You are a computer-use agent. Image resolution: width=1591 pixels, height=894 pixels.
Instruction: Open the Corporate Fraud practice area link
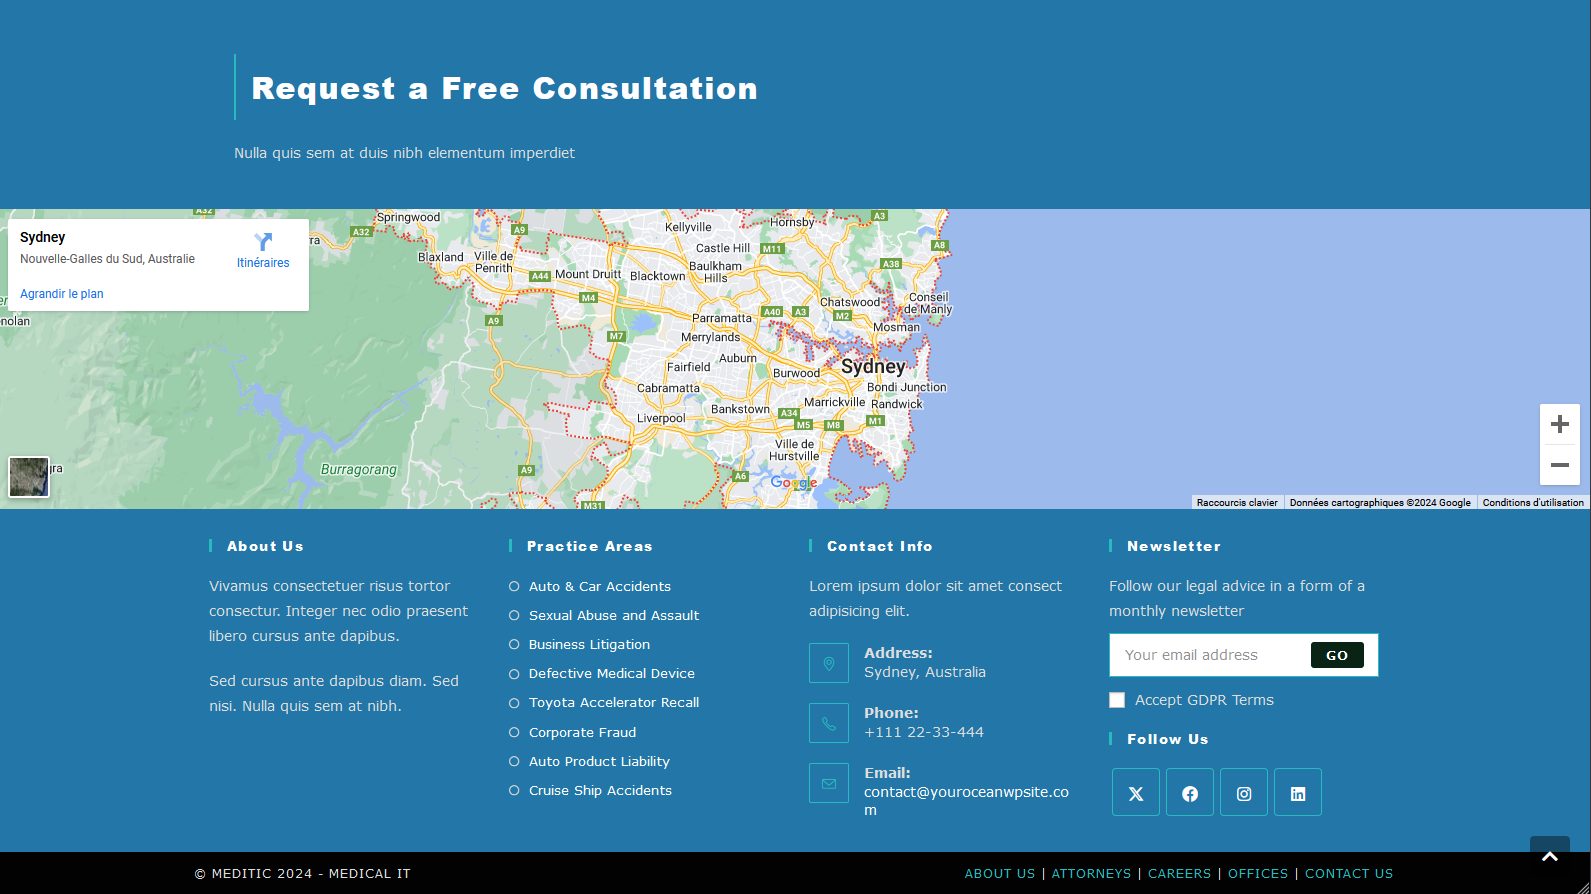pos(582,732)
